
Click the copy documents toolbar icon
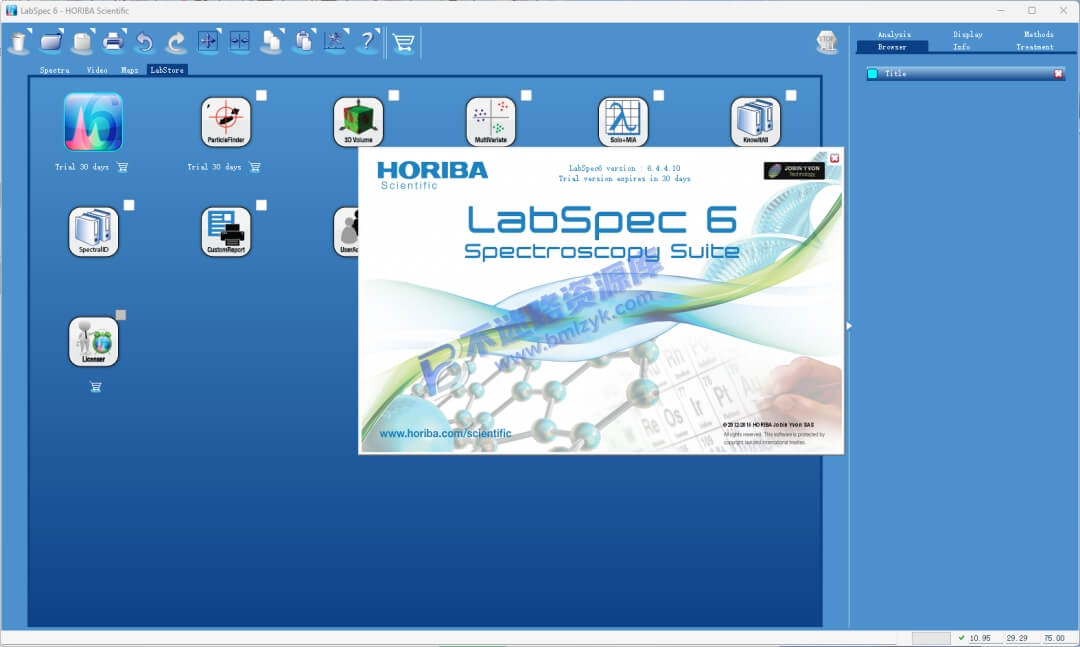point(272,43)
